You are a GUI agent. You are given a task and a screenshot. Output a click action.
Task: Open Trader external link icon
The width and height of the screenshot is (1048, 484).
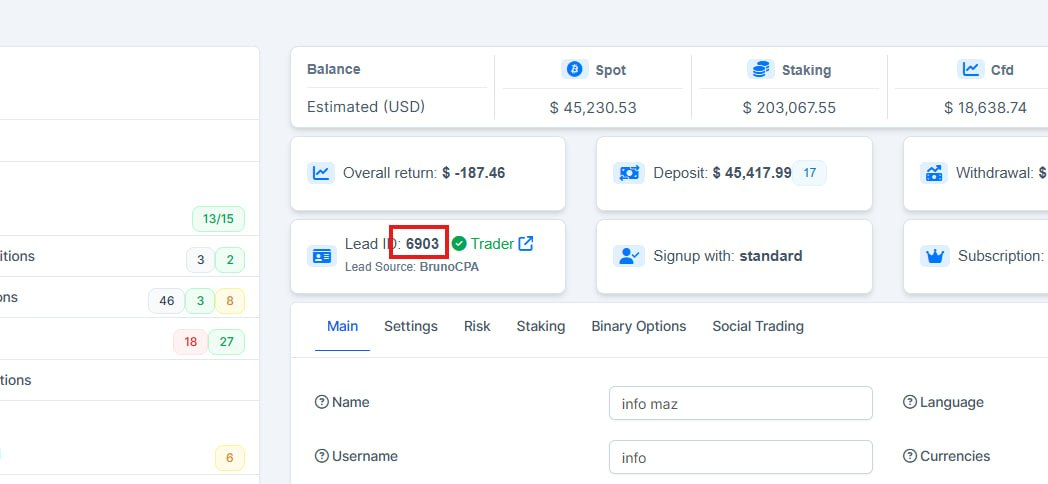pos(526,243)
